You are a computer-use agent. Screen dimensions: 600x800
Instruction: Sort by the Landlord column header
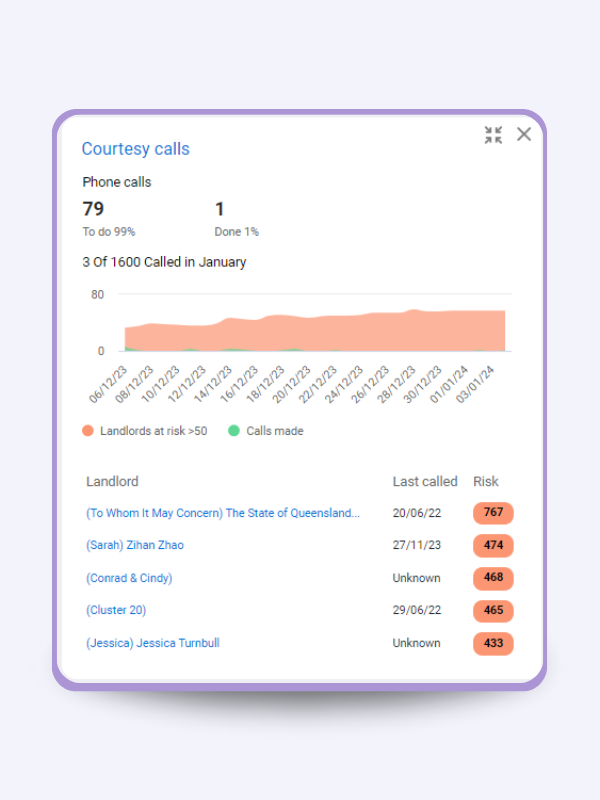click(x=112, y=482)
